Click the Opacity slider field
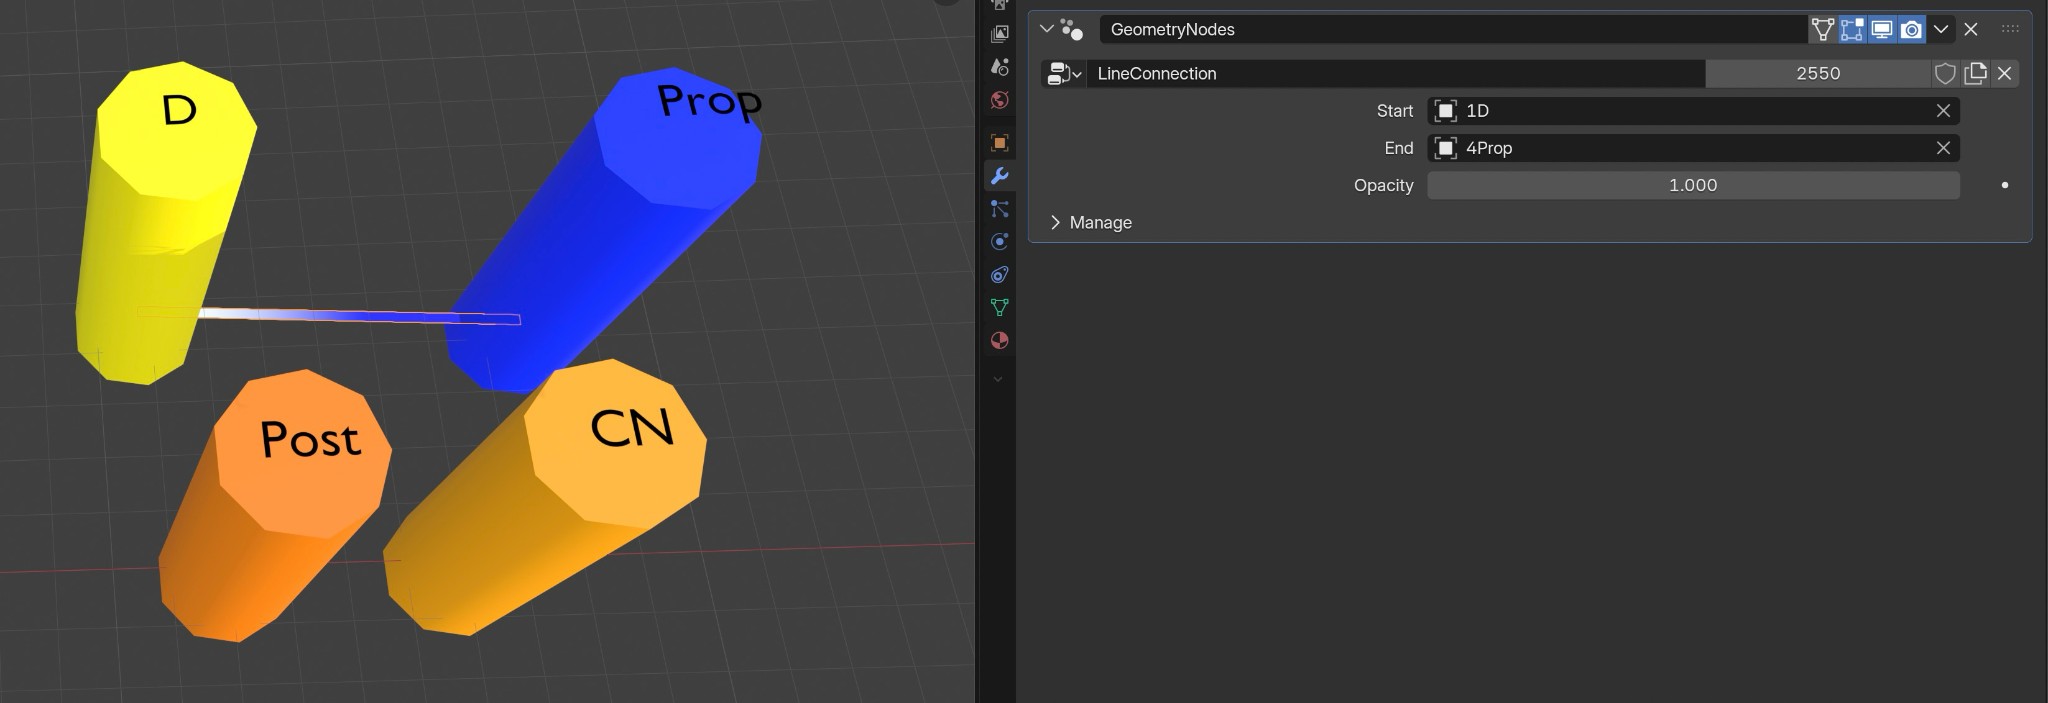 click(x=1692, y=186)
